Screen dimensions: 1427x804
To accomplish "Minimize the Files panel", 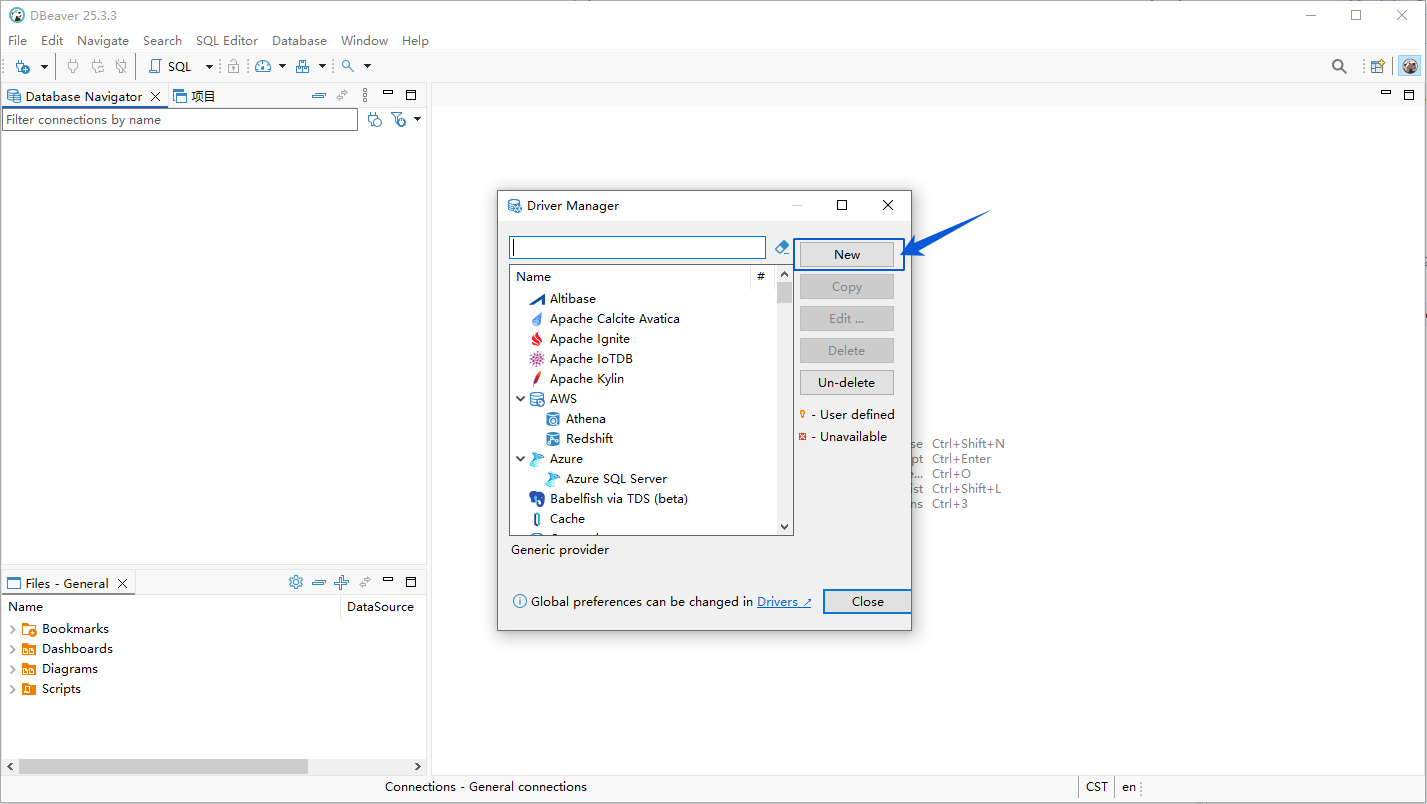I will [388, 580].
